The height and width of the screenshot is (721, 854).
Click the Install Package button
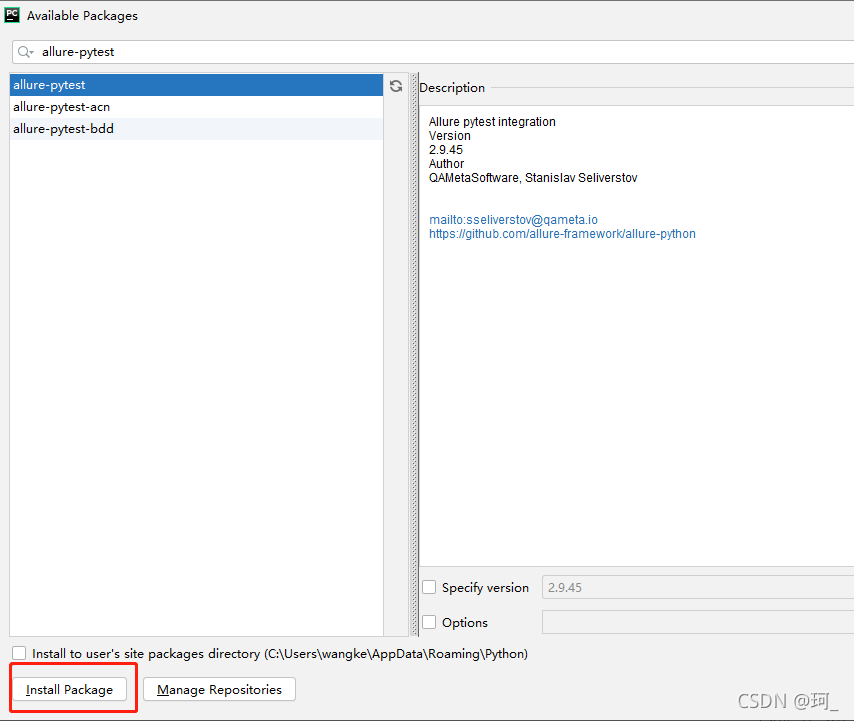pyautogui.click(x=69, y=689)
